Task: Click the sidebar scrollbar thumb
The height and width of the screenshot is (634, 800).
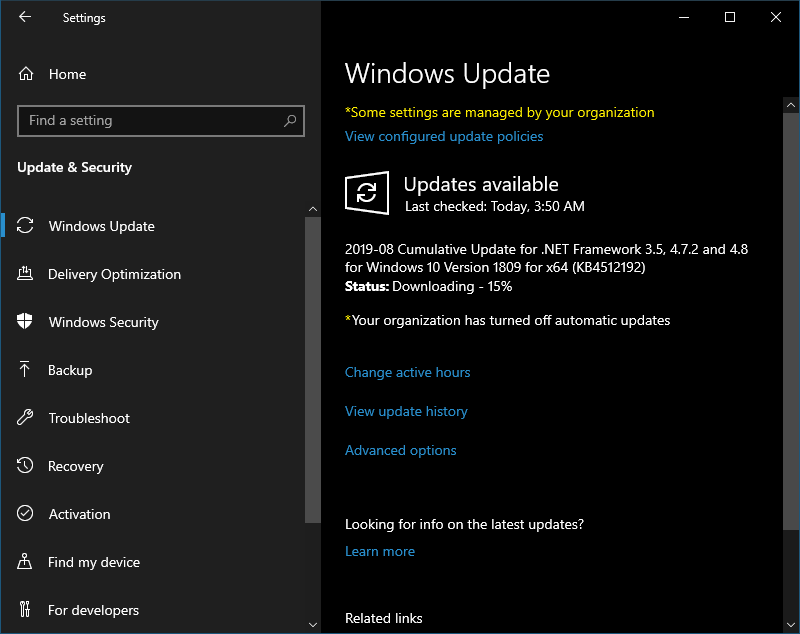Action: 313,370
